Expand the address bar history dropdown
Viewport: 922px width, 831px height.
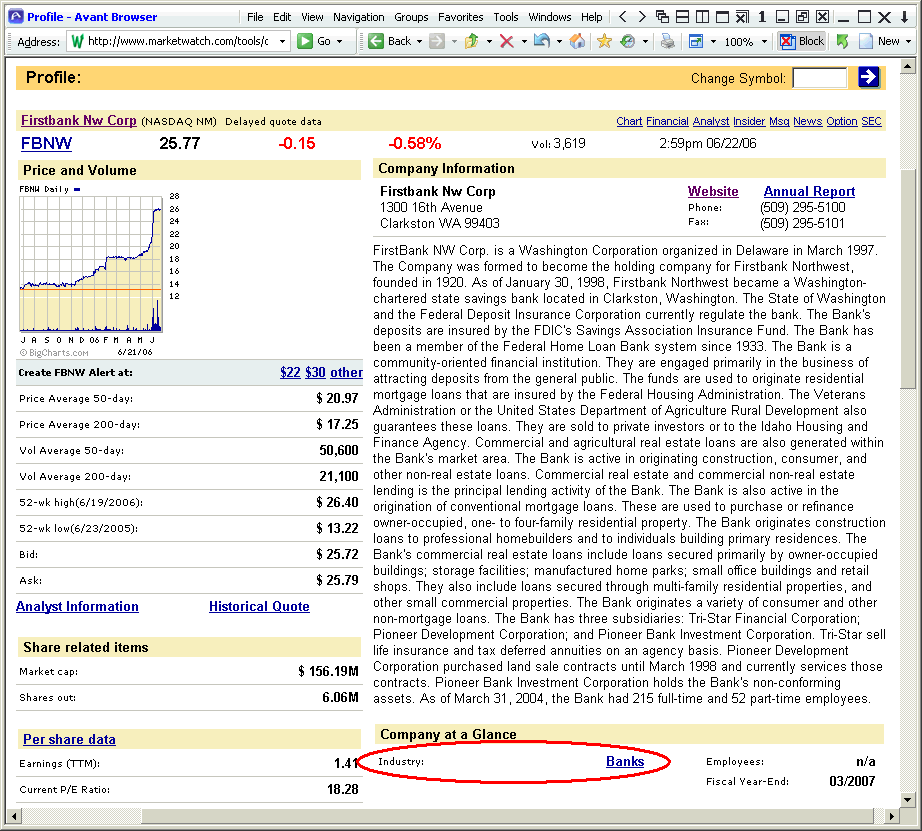(x=280, y=41)
